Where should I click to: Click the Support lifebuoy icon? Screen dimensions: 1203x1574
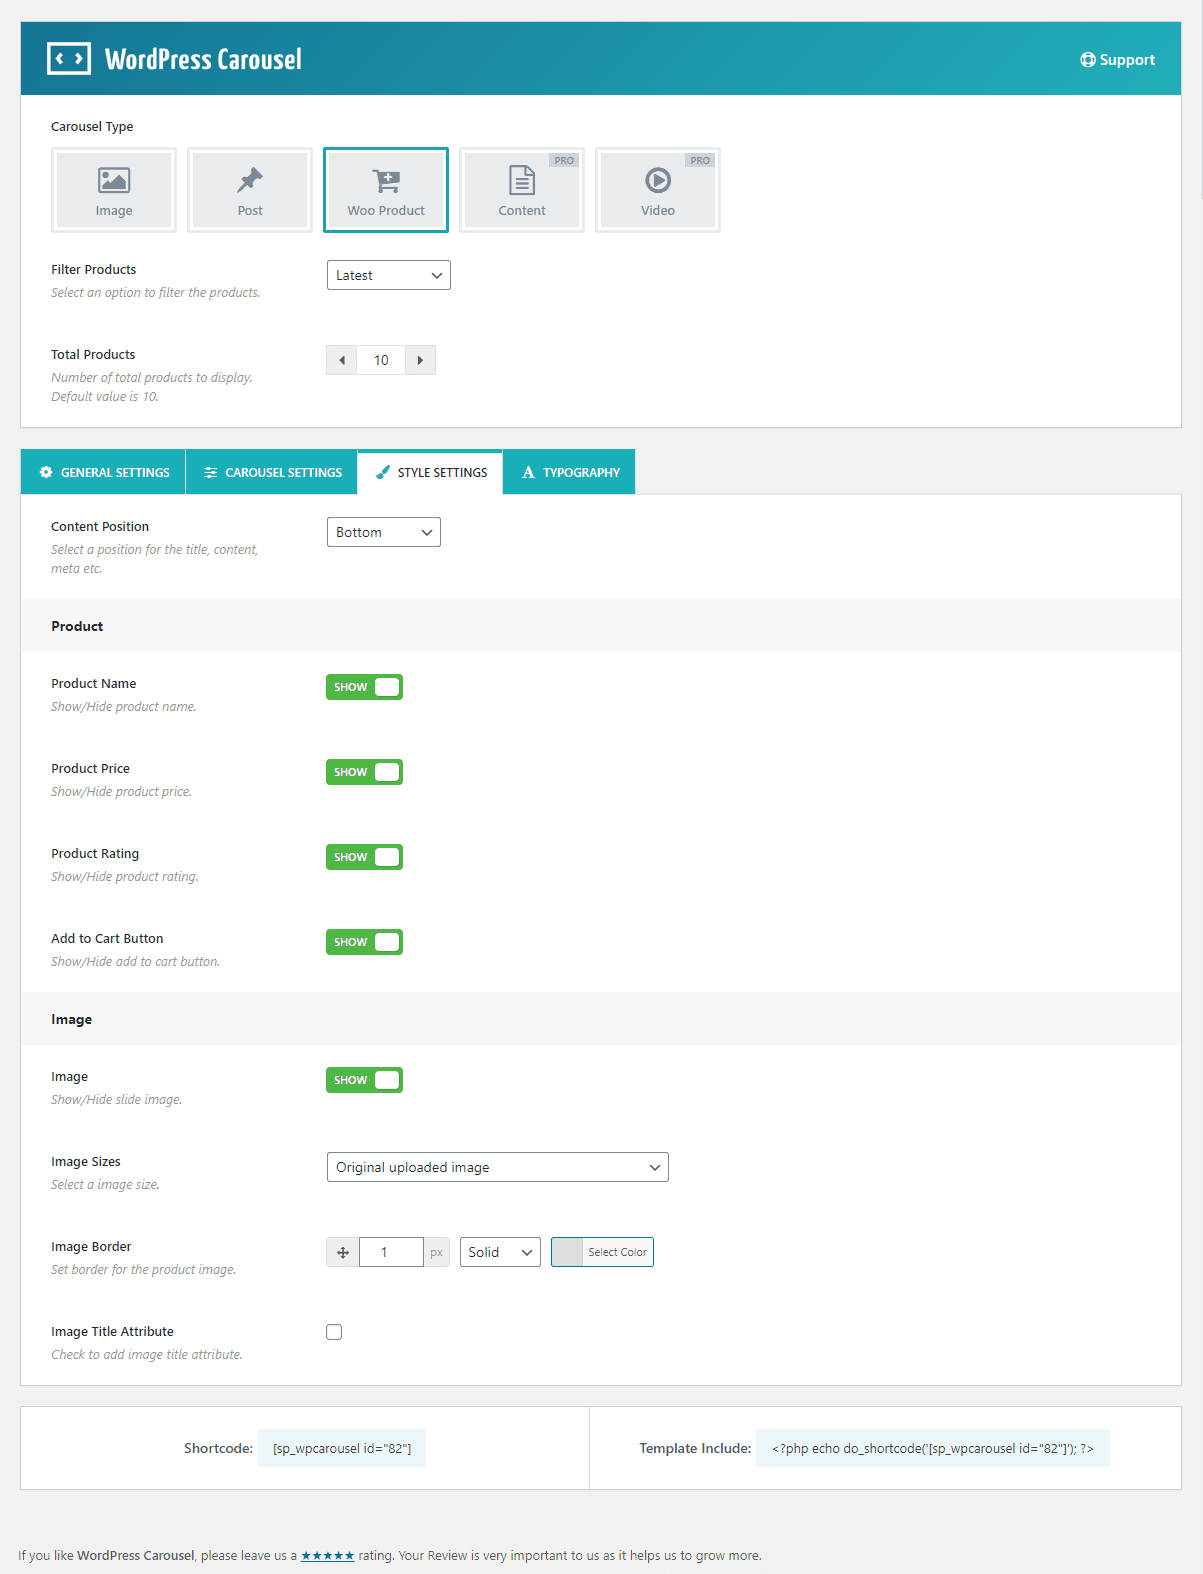[1088, 60]
